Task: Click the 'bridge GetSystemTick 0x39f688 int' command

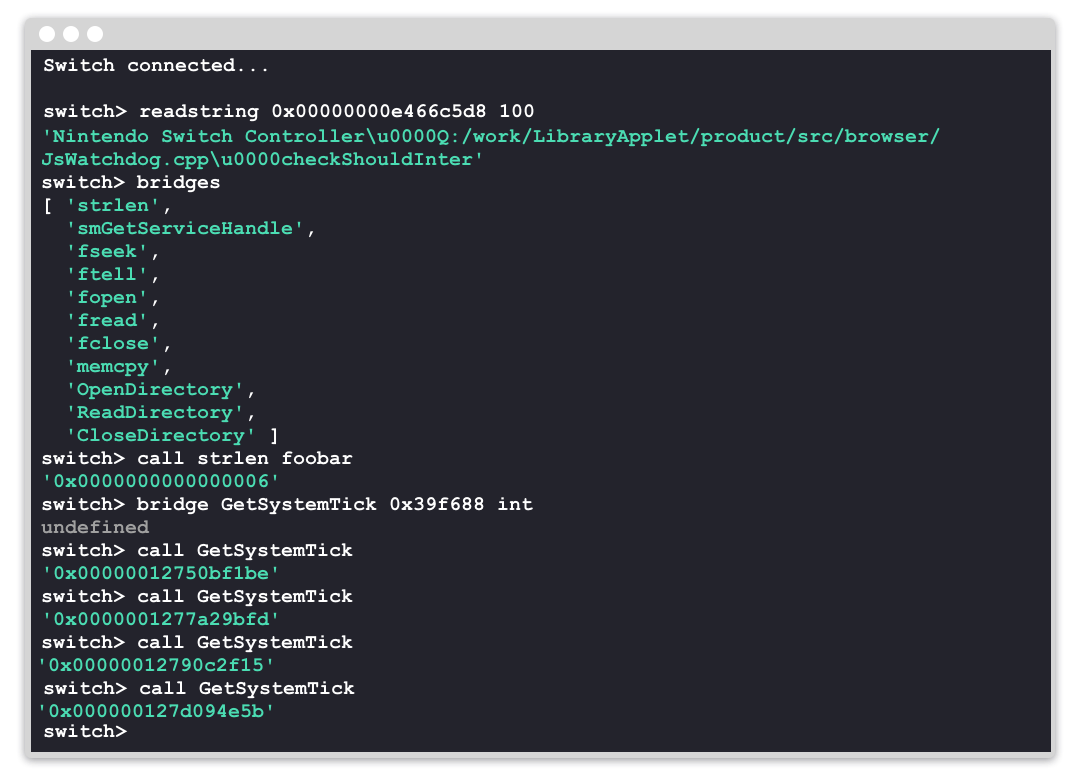Action: coord(334,505)
